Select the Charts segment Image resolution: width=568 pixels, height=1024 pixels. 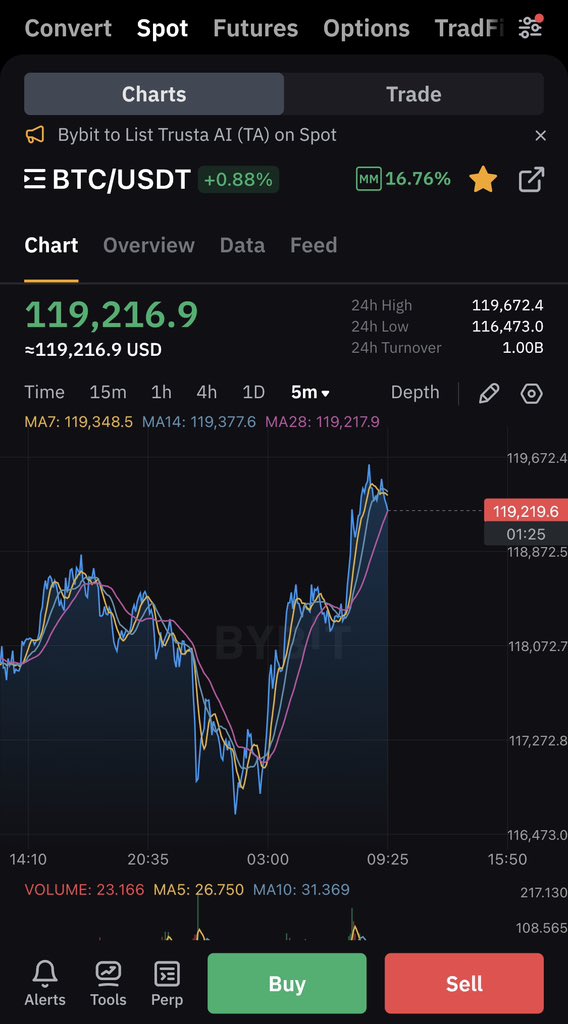(x=154, y=94)
